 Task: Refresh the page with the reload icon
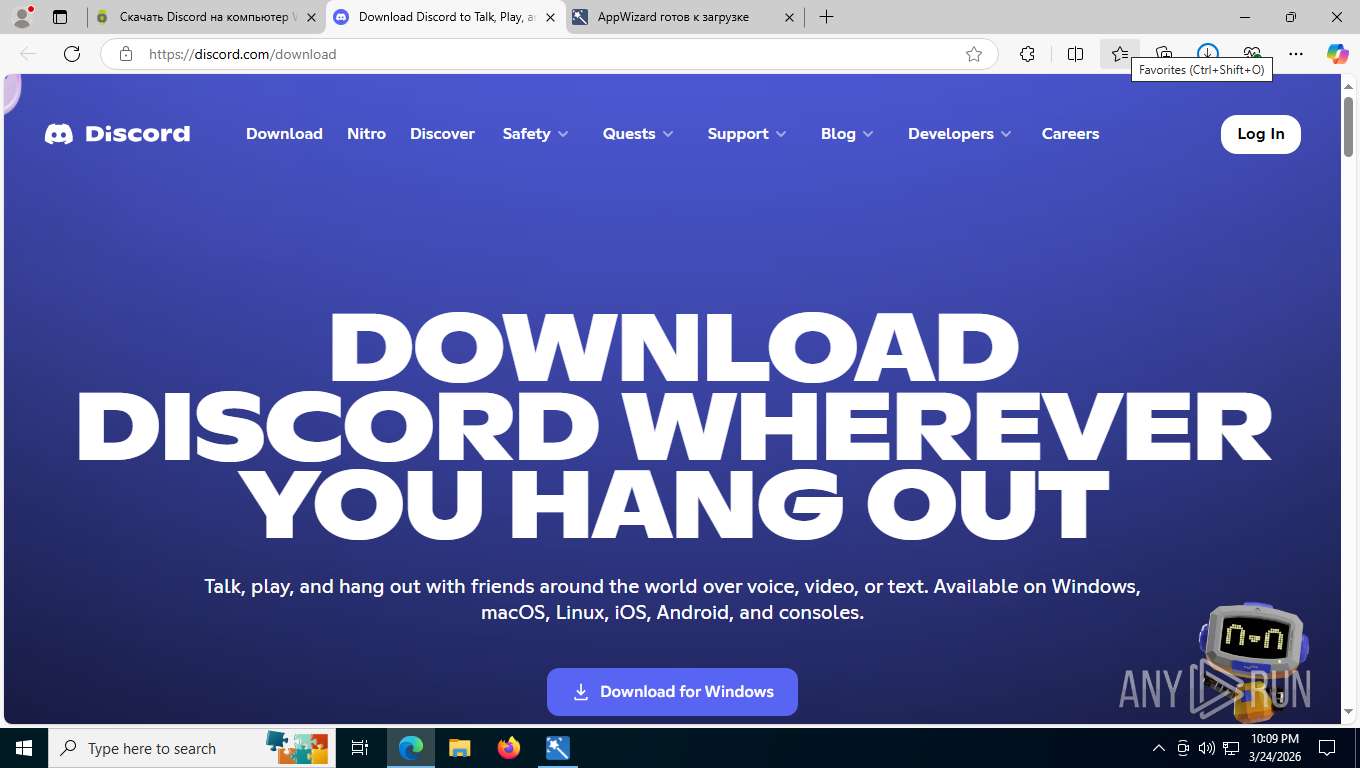(x=72, y=54)
